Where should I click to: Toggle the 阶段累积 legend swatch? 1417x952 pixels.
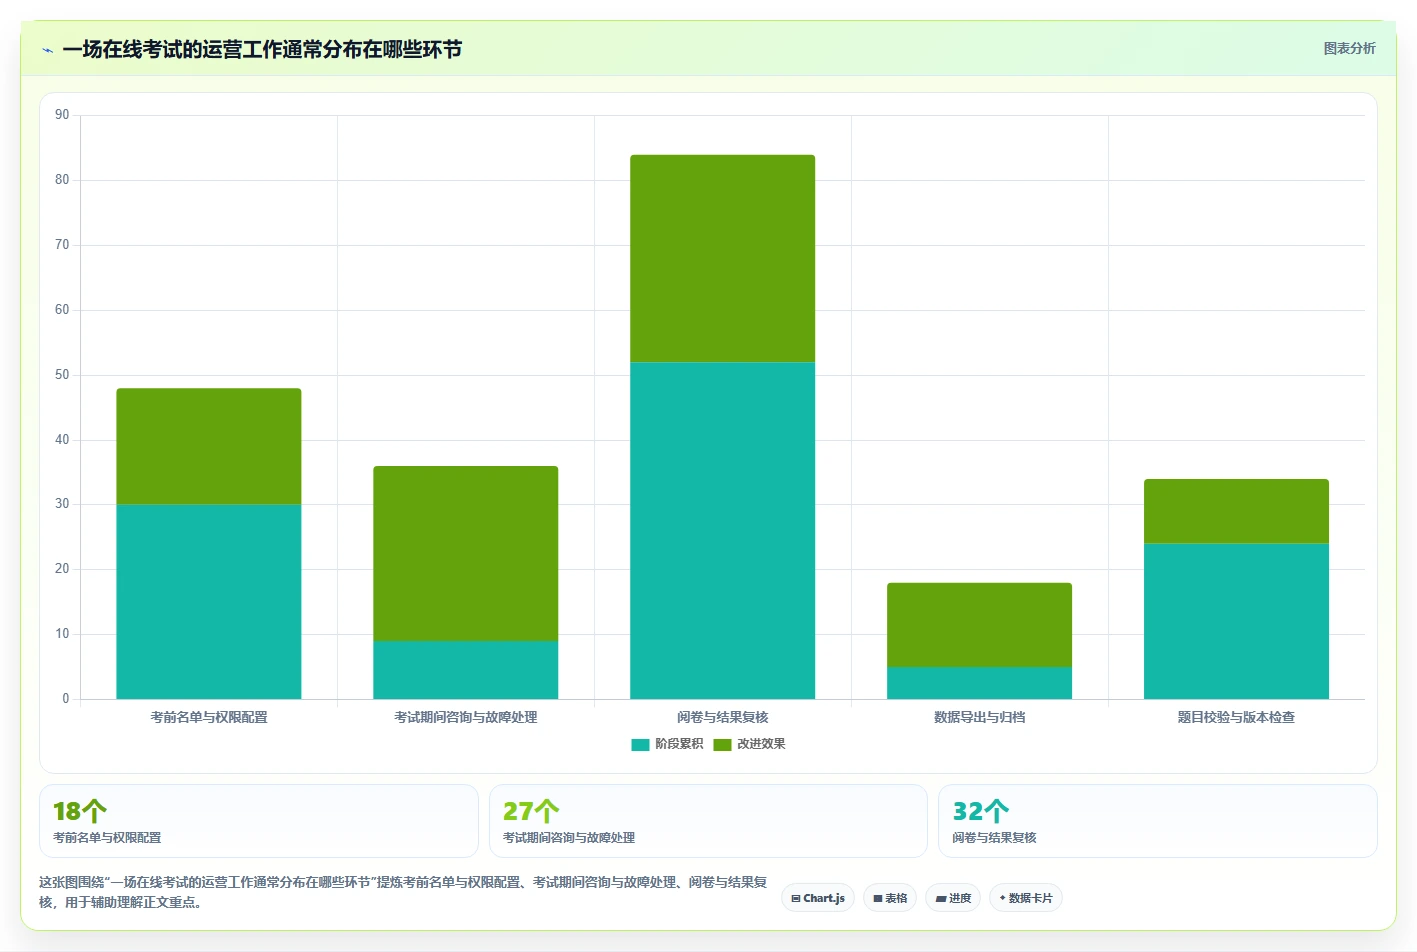click(x=640, y=744)
